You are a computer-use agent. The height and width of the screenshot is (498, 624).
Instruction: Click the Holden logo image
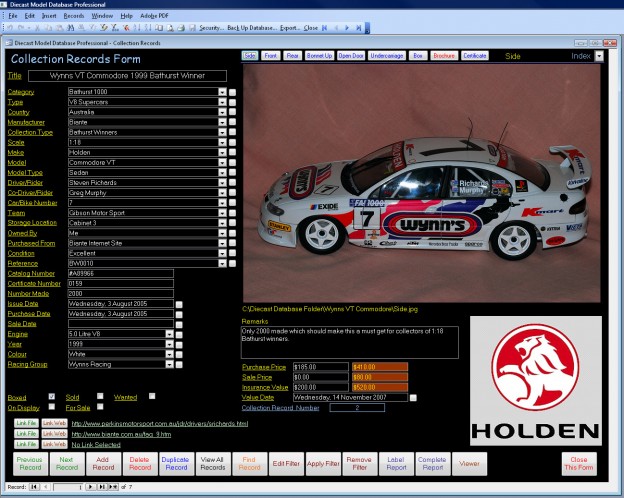coord(536,381)
